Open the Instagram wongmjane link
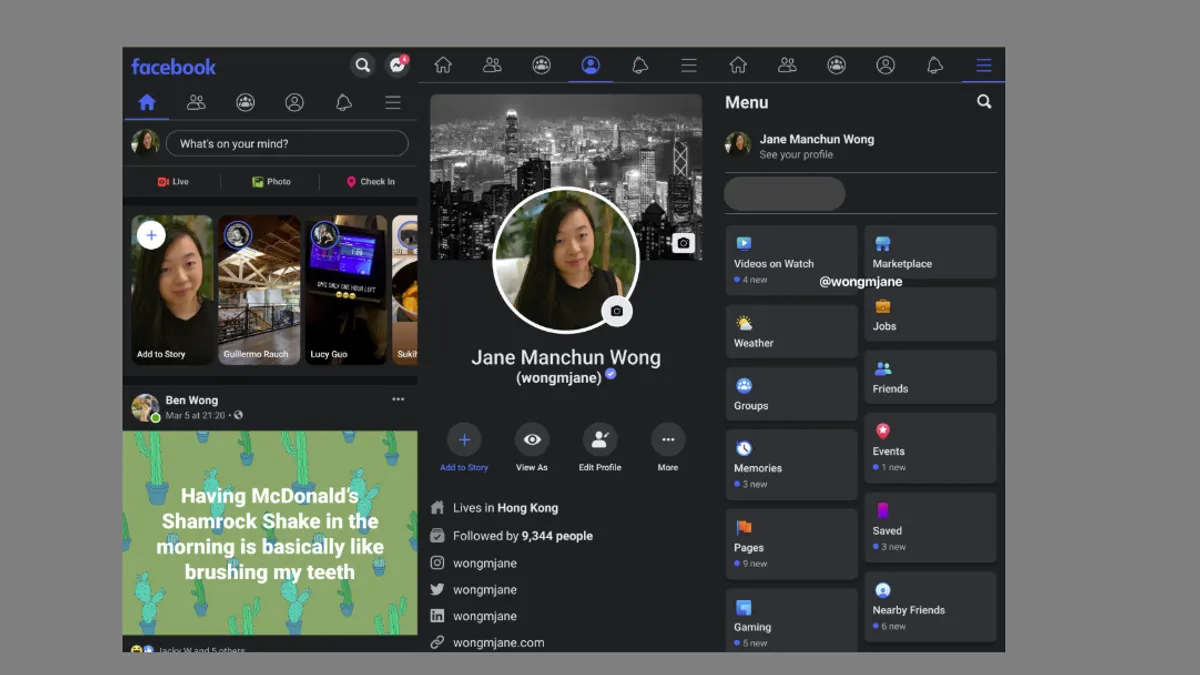This screenshot has height=675, width=1200. [474, 563]
